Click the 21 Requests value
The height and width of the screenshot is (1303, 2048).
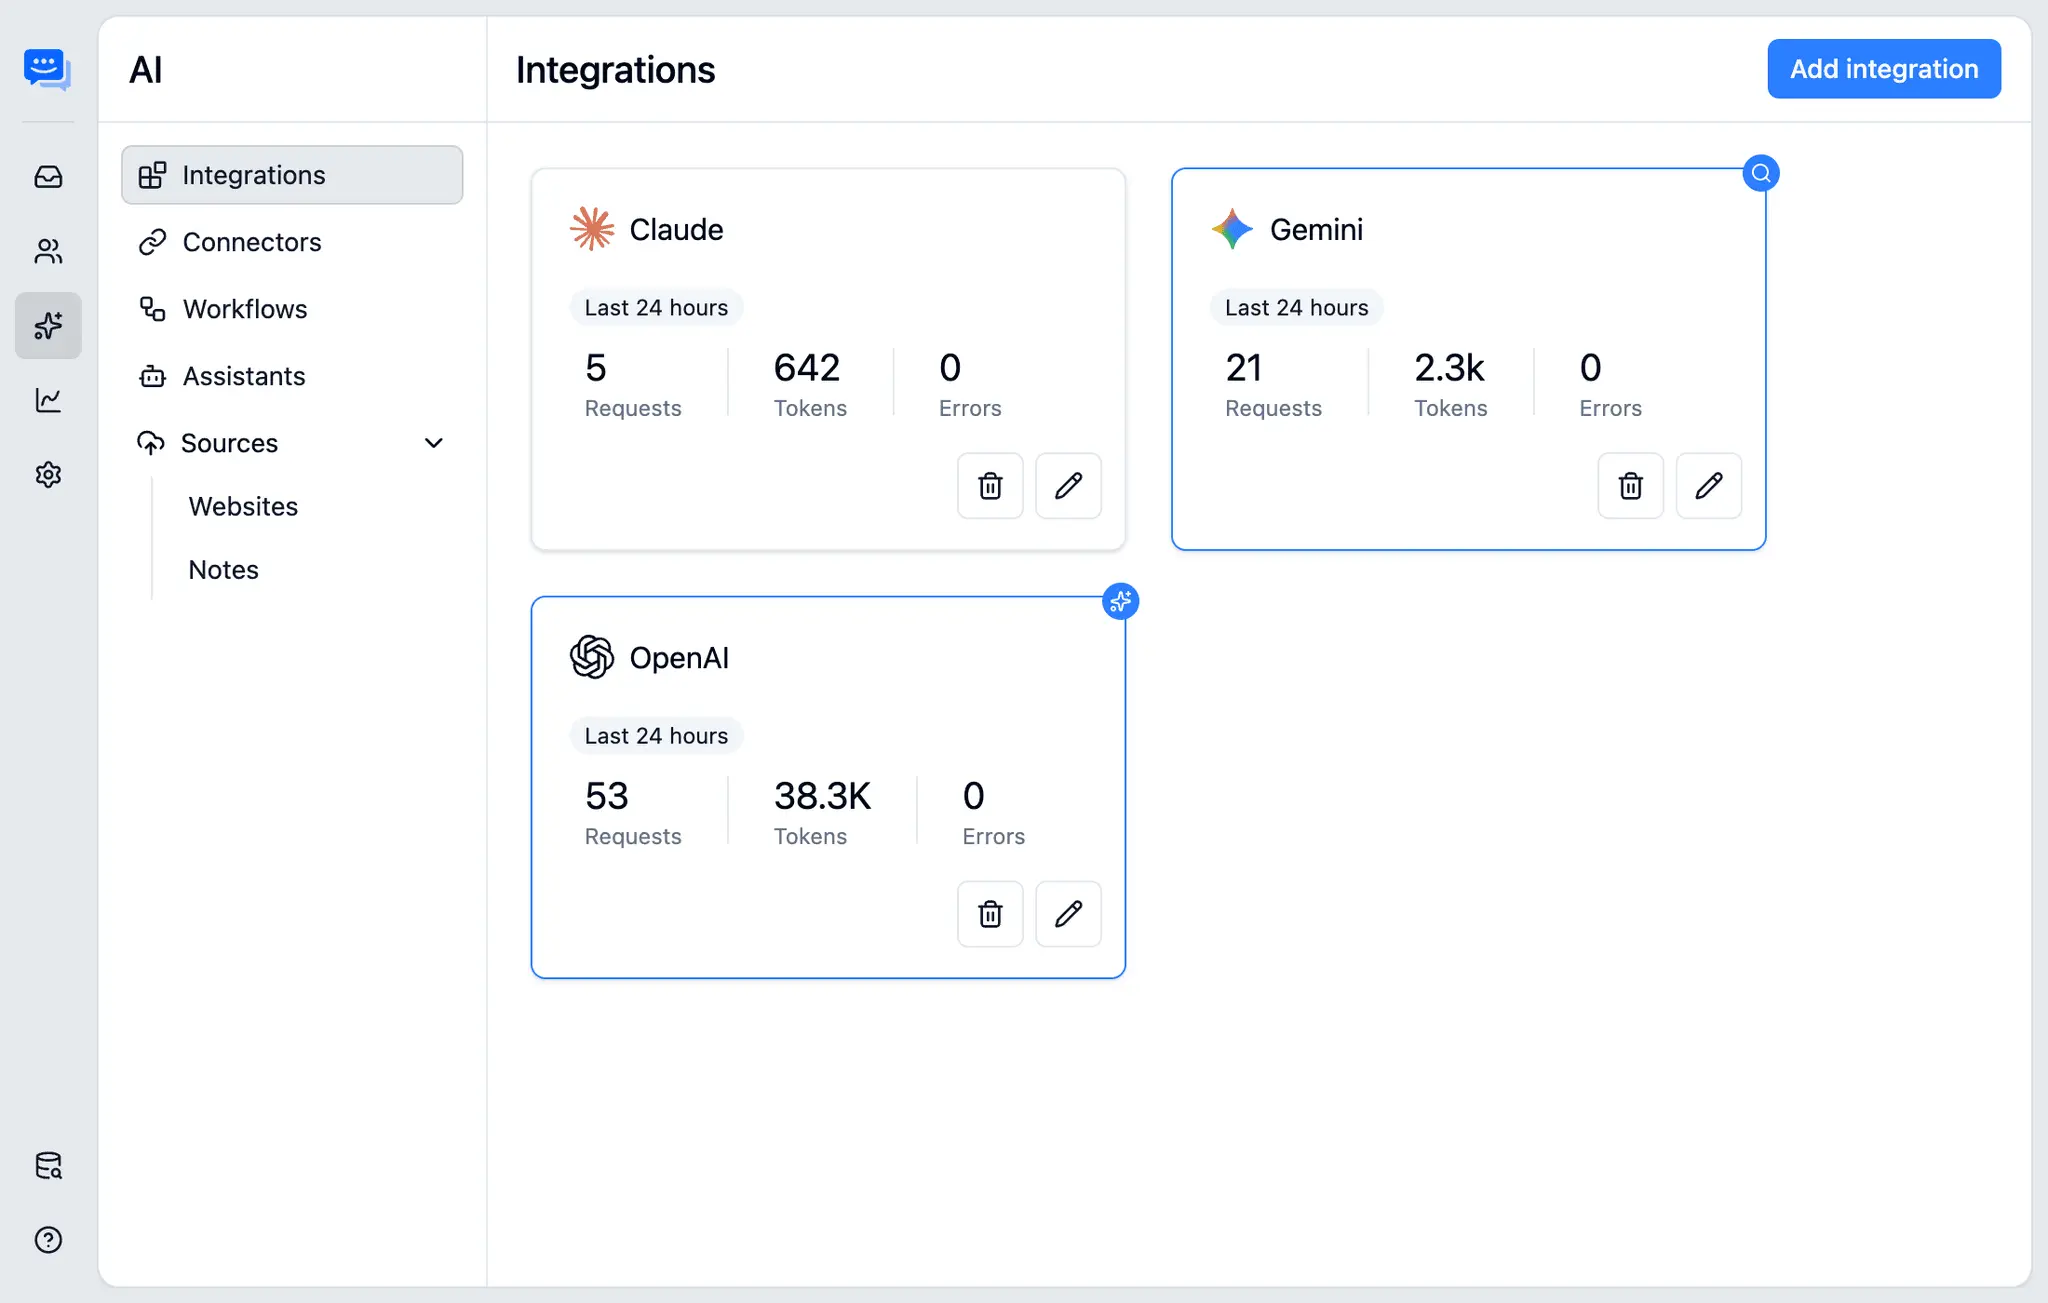(x=1243, y=368)
